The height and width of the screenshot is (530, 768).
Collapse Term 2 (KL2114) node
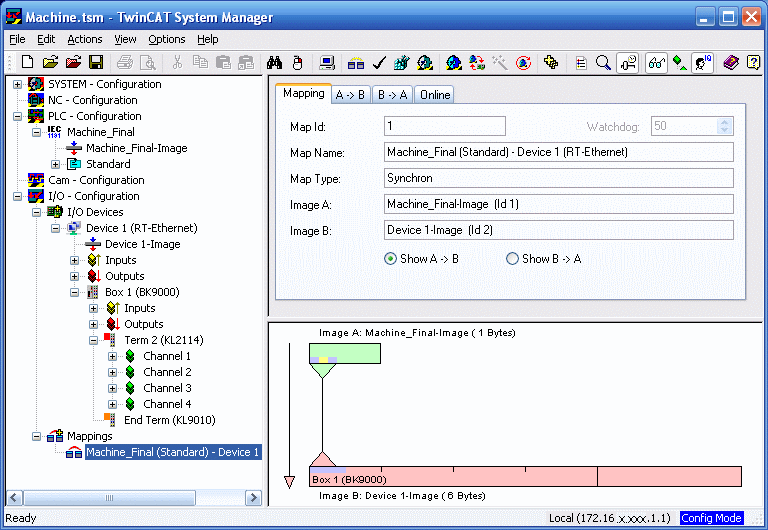point(93,340)
